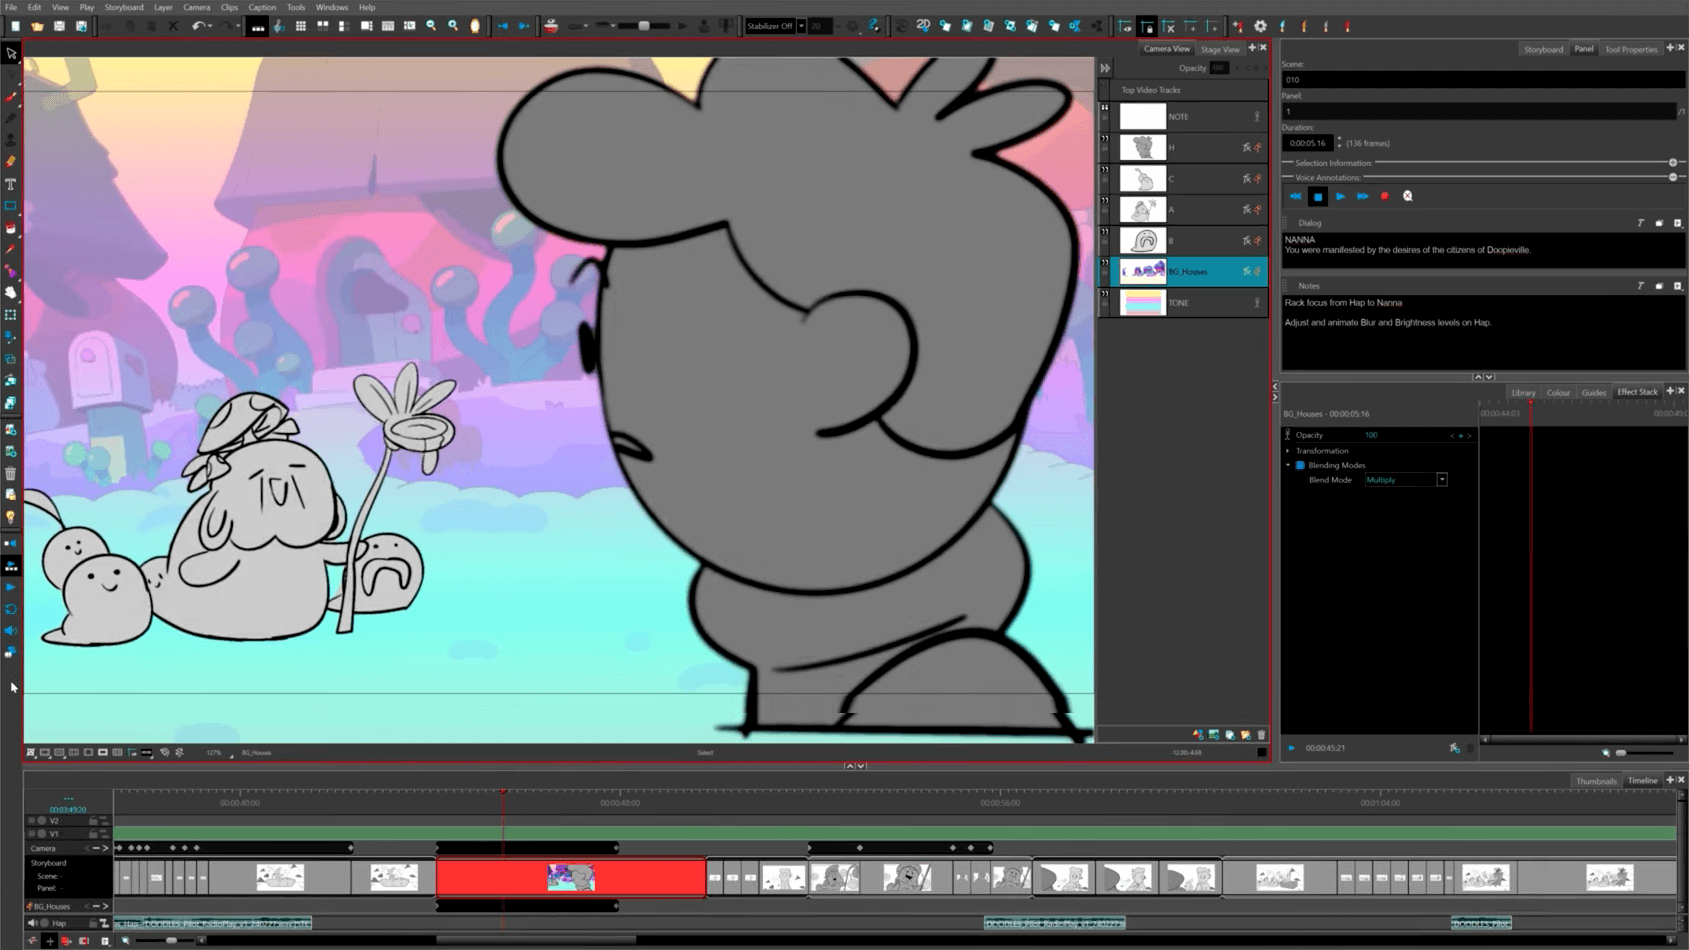Click the record voice annotation button
Image resolution: width=1689 pixels, height=950 pixels.
1385,197
